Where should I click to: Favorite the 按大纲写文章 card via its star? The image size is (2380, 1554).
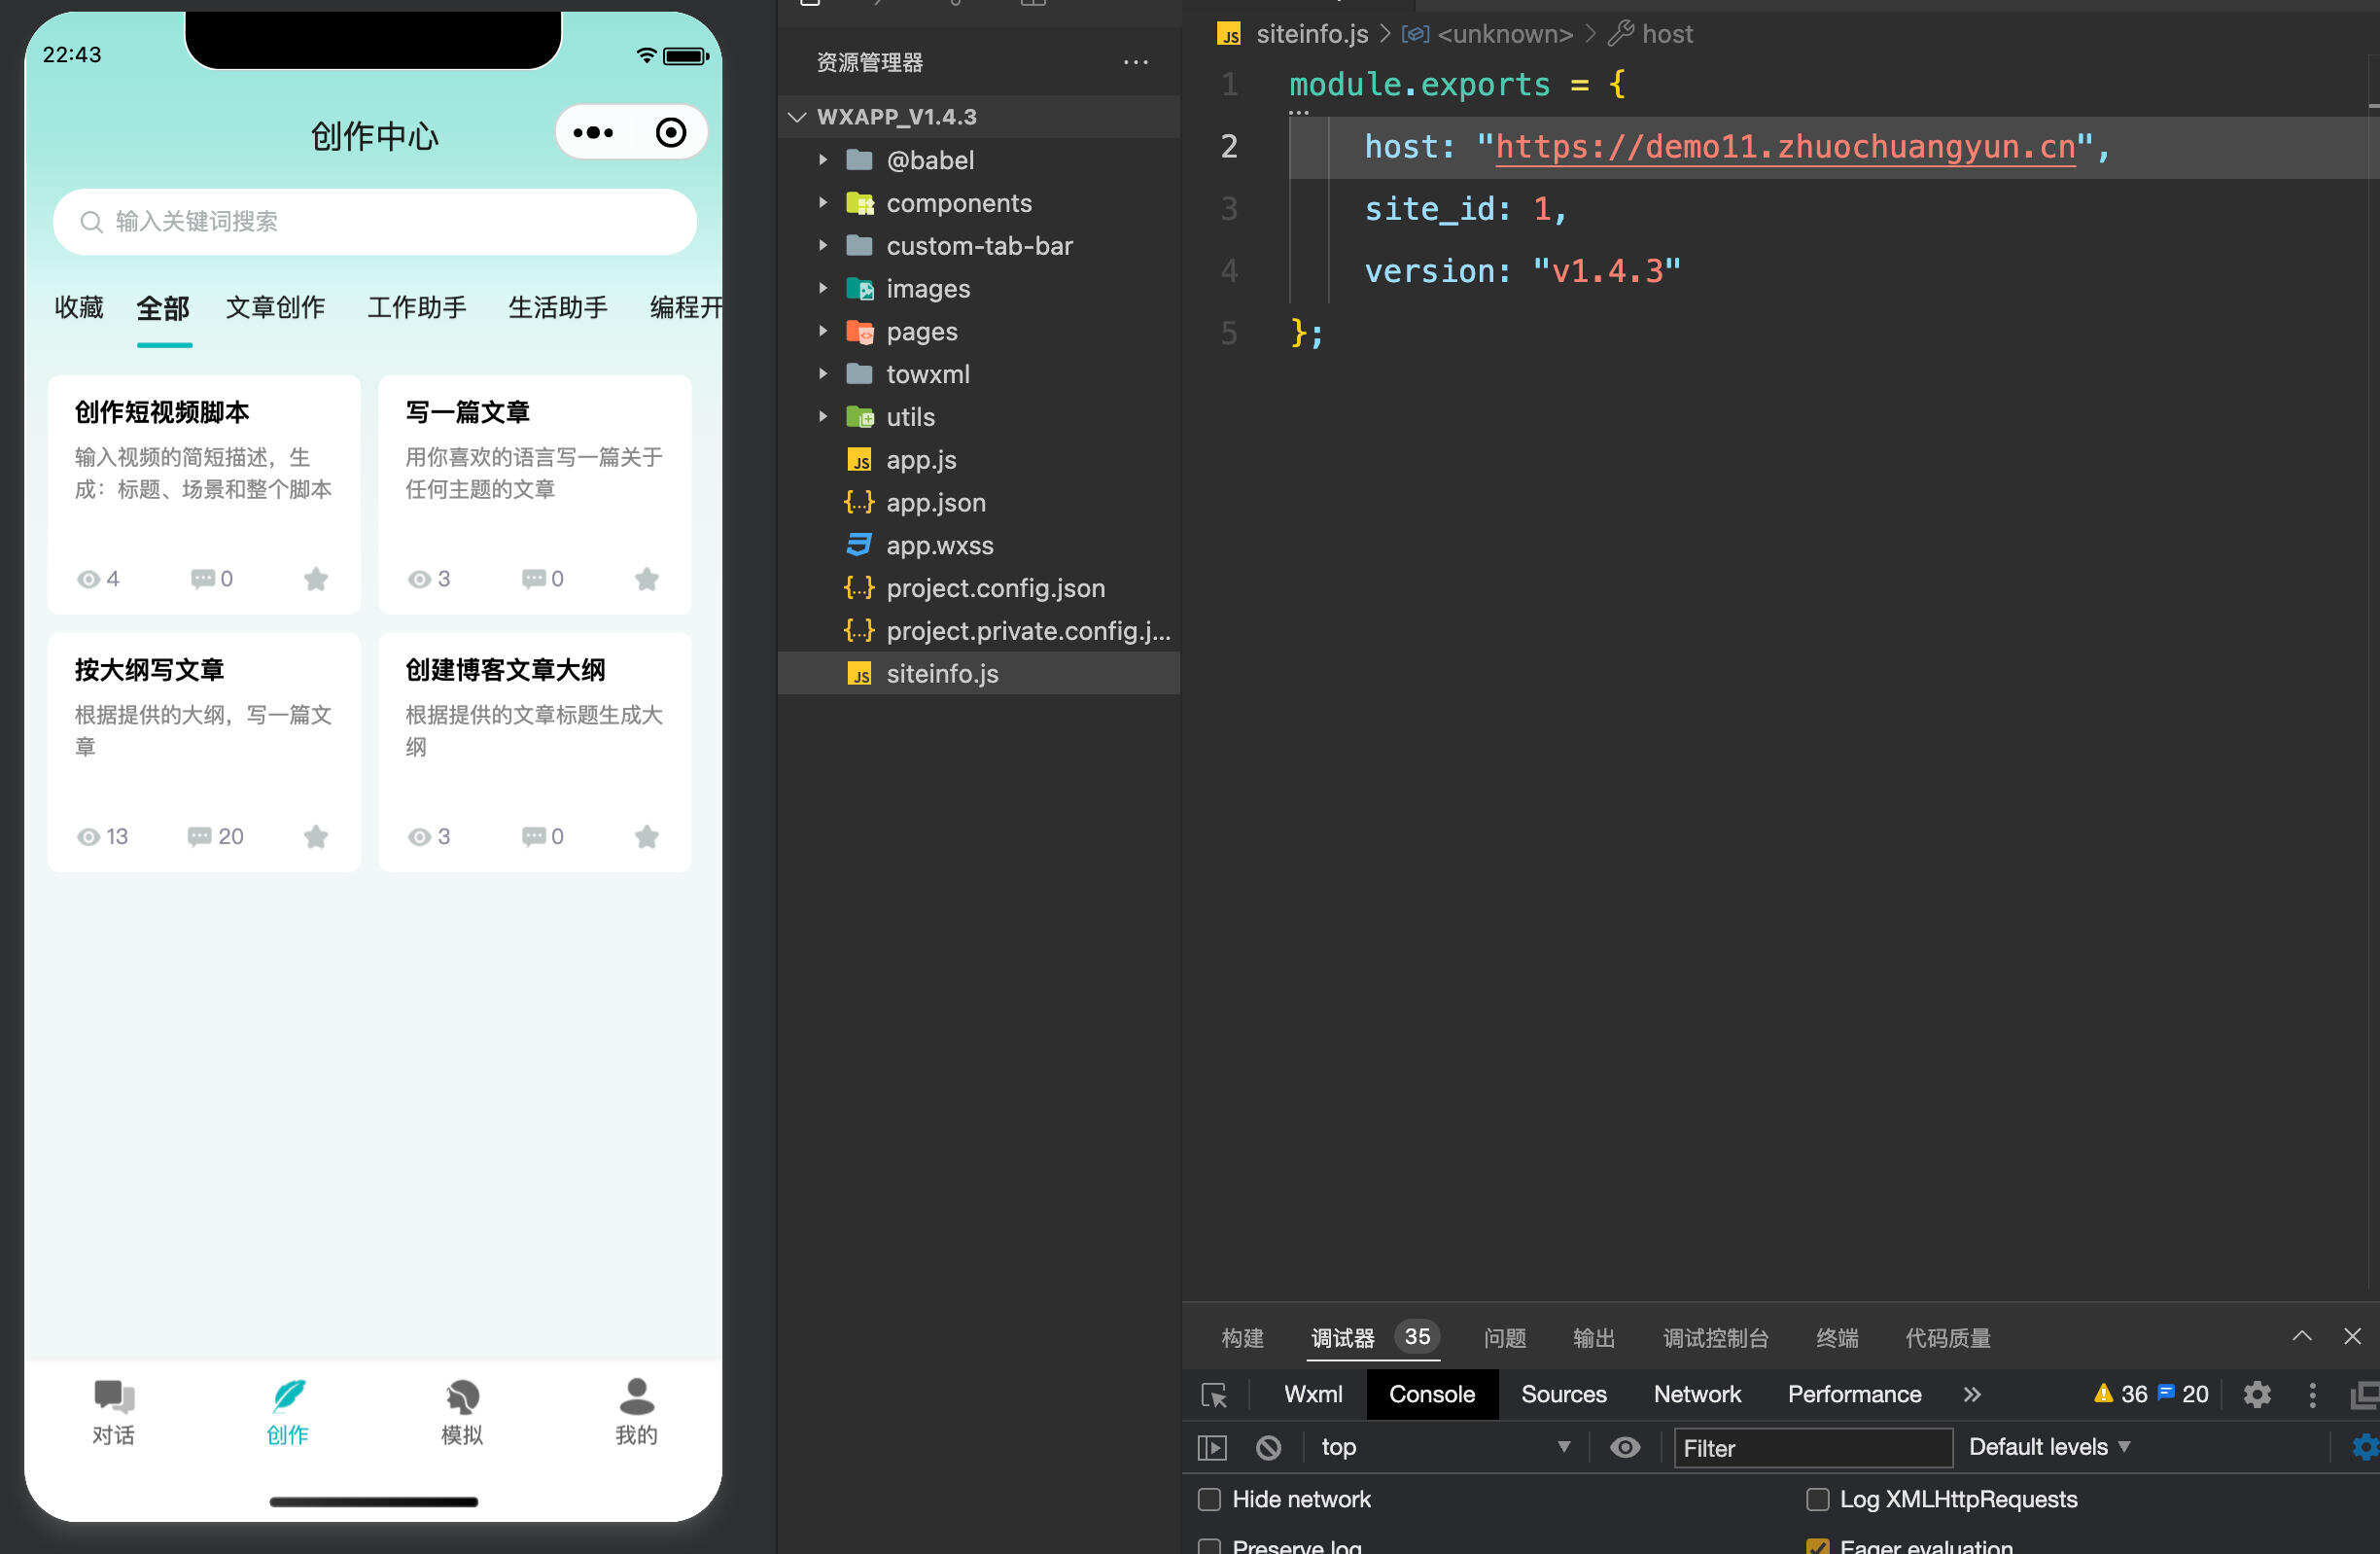click(x=317, y=836)
